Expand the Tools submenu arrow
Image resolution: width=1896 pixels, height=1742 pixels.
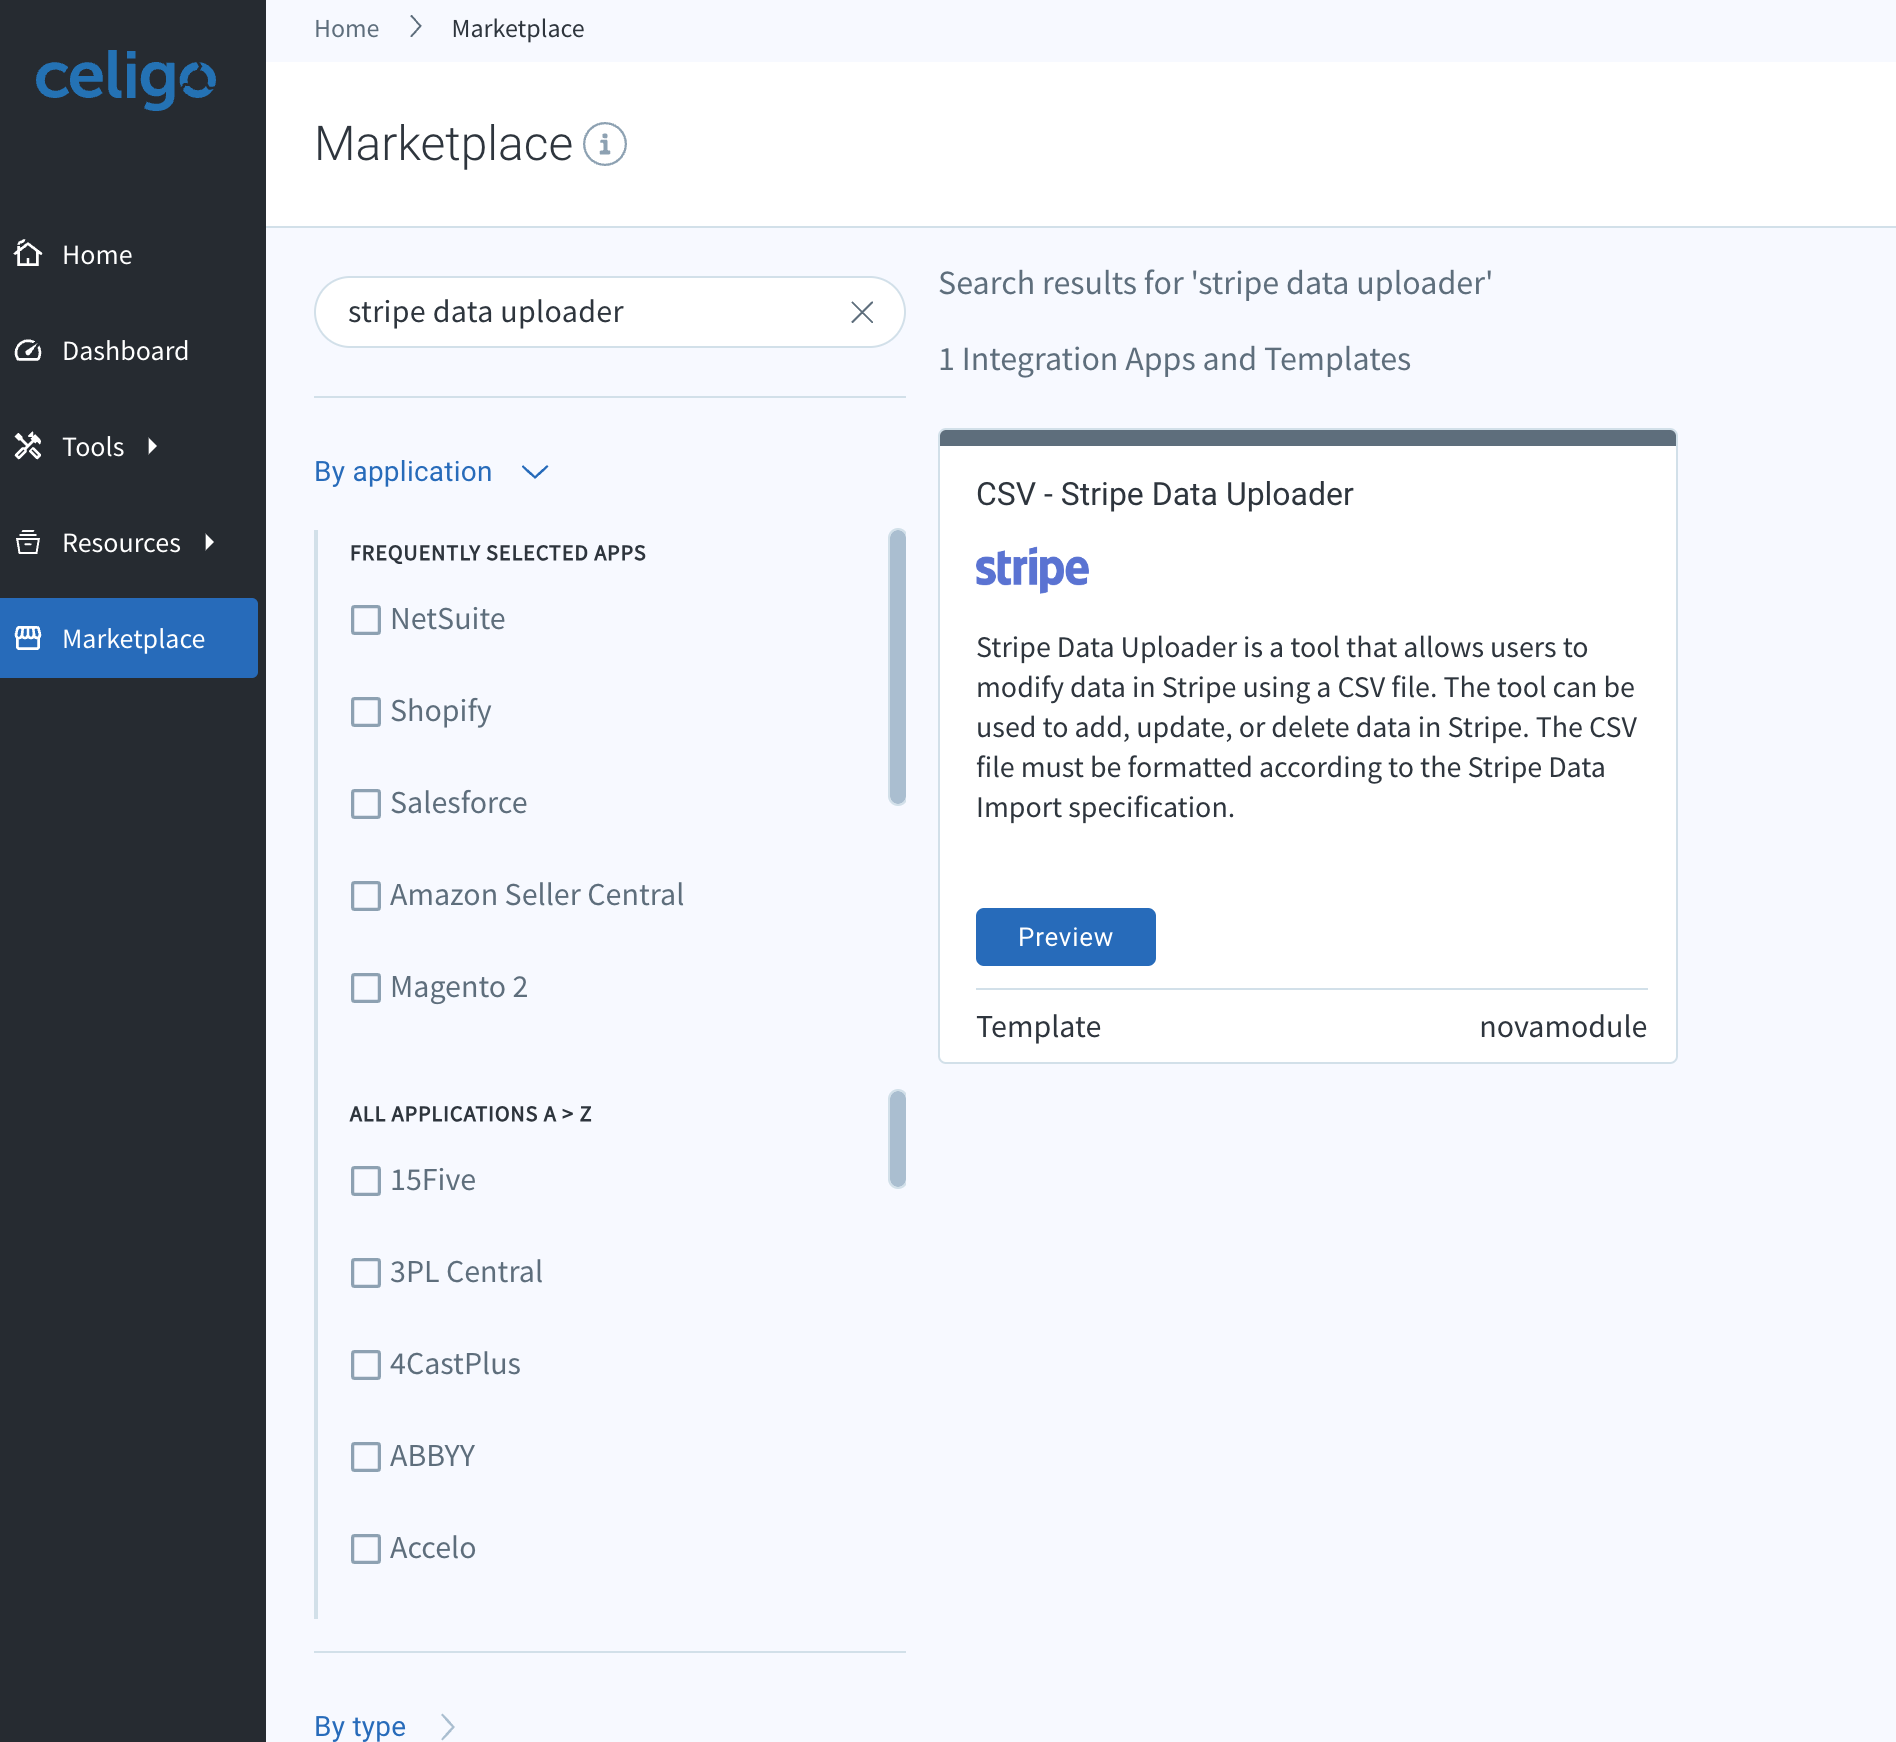[152, 446]
